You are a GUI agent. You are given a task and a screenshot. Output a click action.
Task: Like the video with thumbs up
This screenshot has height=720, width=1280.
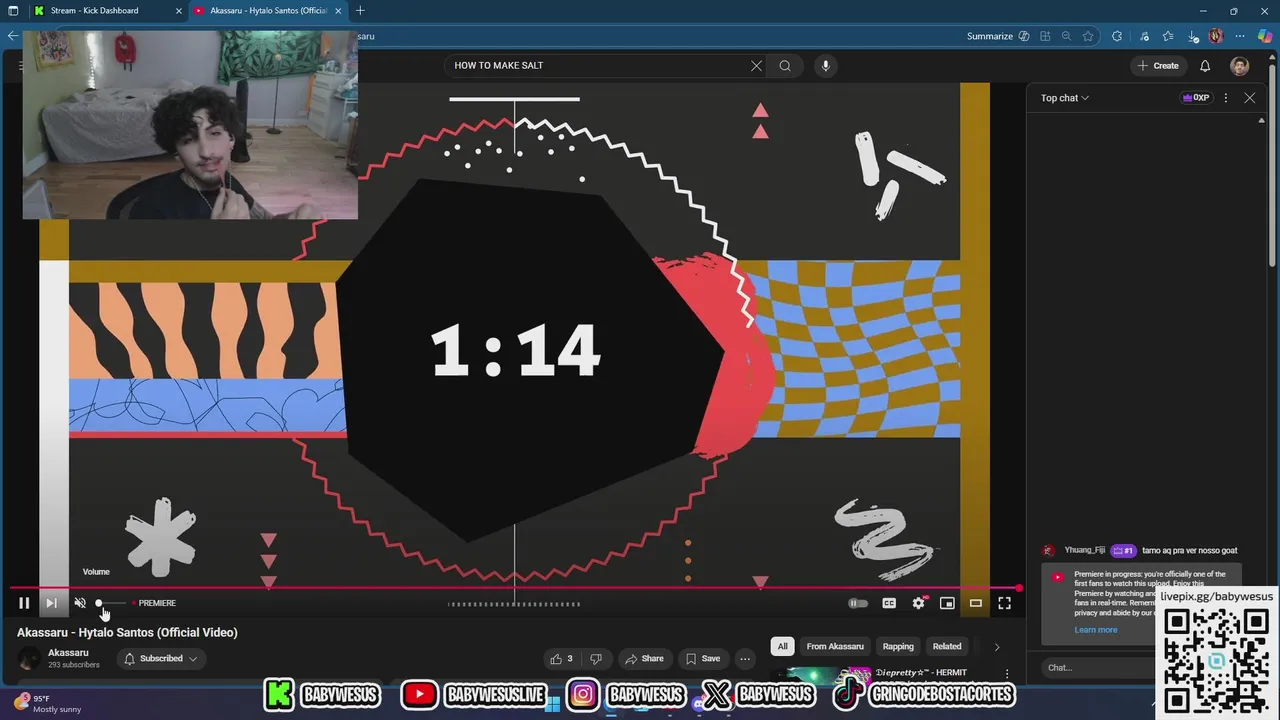562,658
